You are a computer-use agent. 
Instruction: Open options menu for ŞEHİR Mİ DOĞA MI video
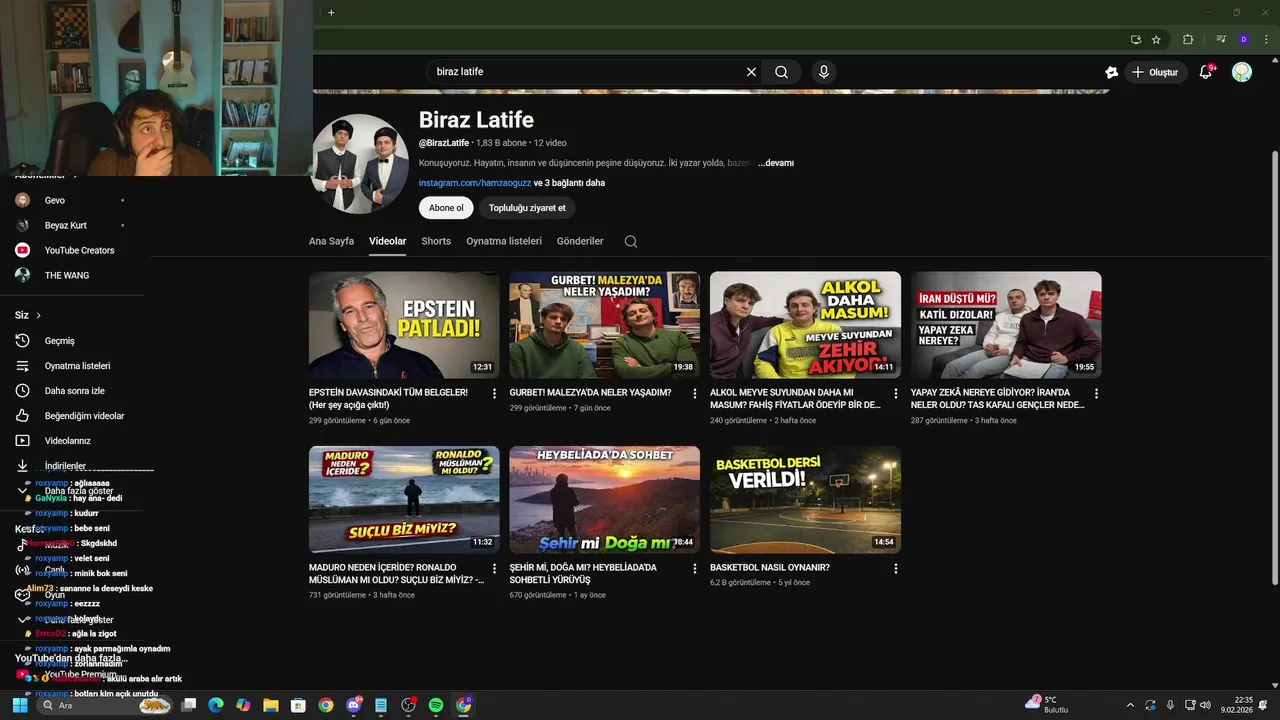tap(695, 568)
